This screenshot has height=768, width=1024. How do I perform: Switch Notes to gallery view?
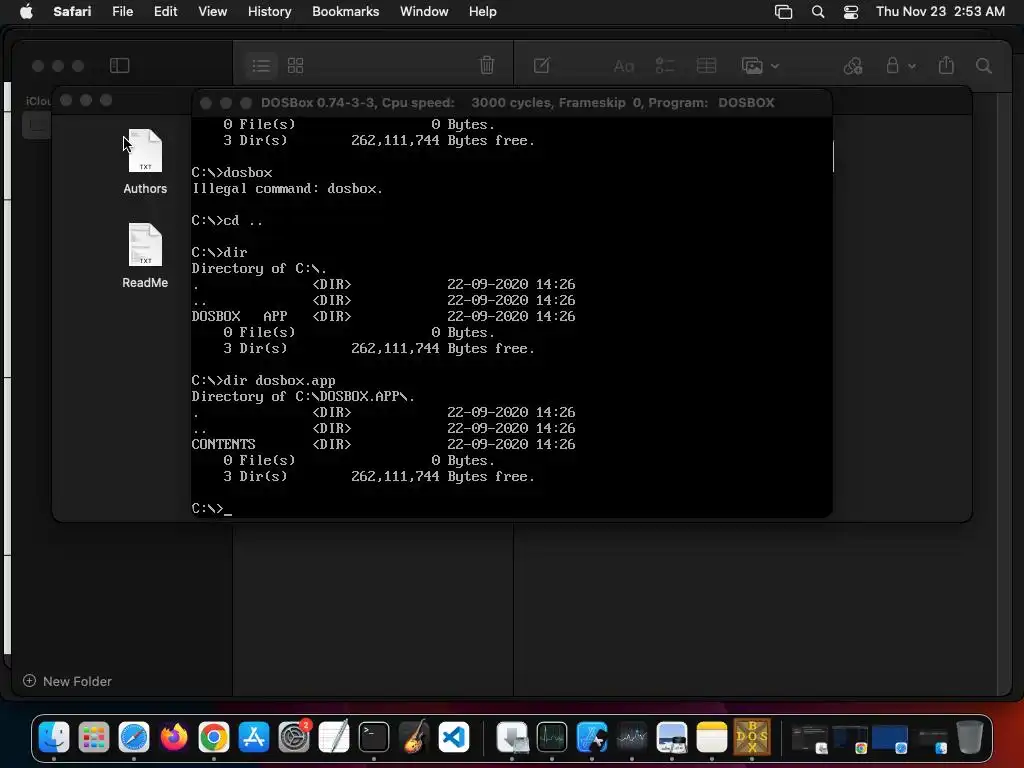point(296,65)
